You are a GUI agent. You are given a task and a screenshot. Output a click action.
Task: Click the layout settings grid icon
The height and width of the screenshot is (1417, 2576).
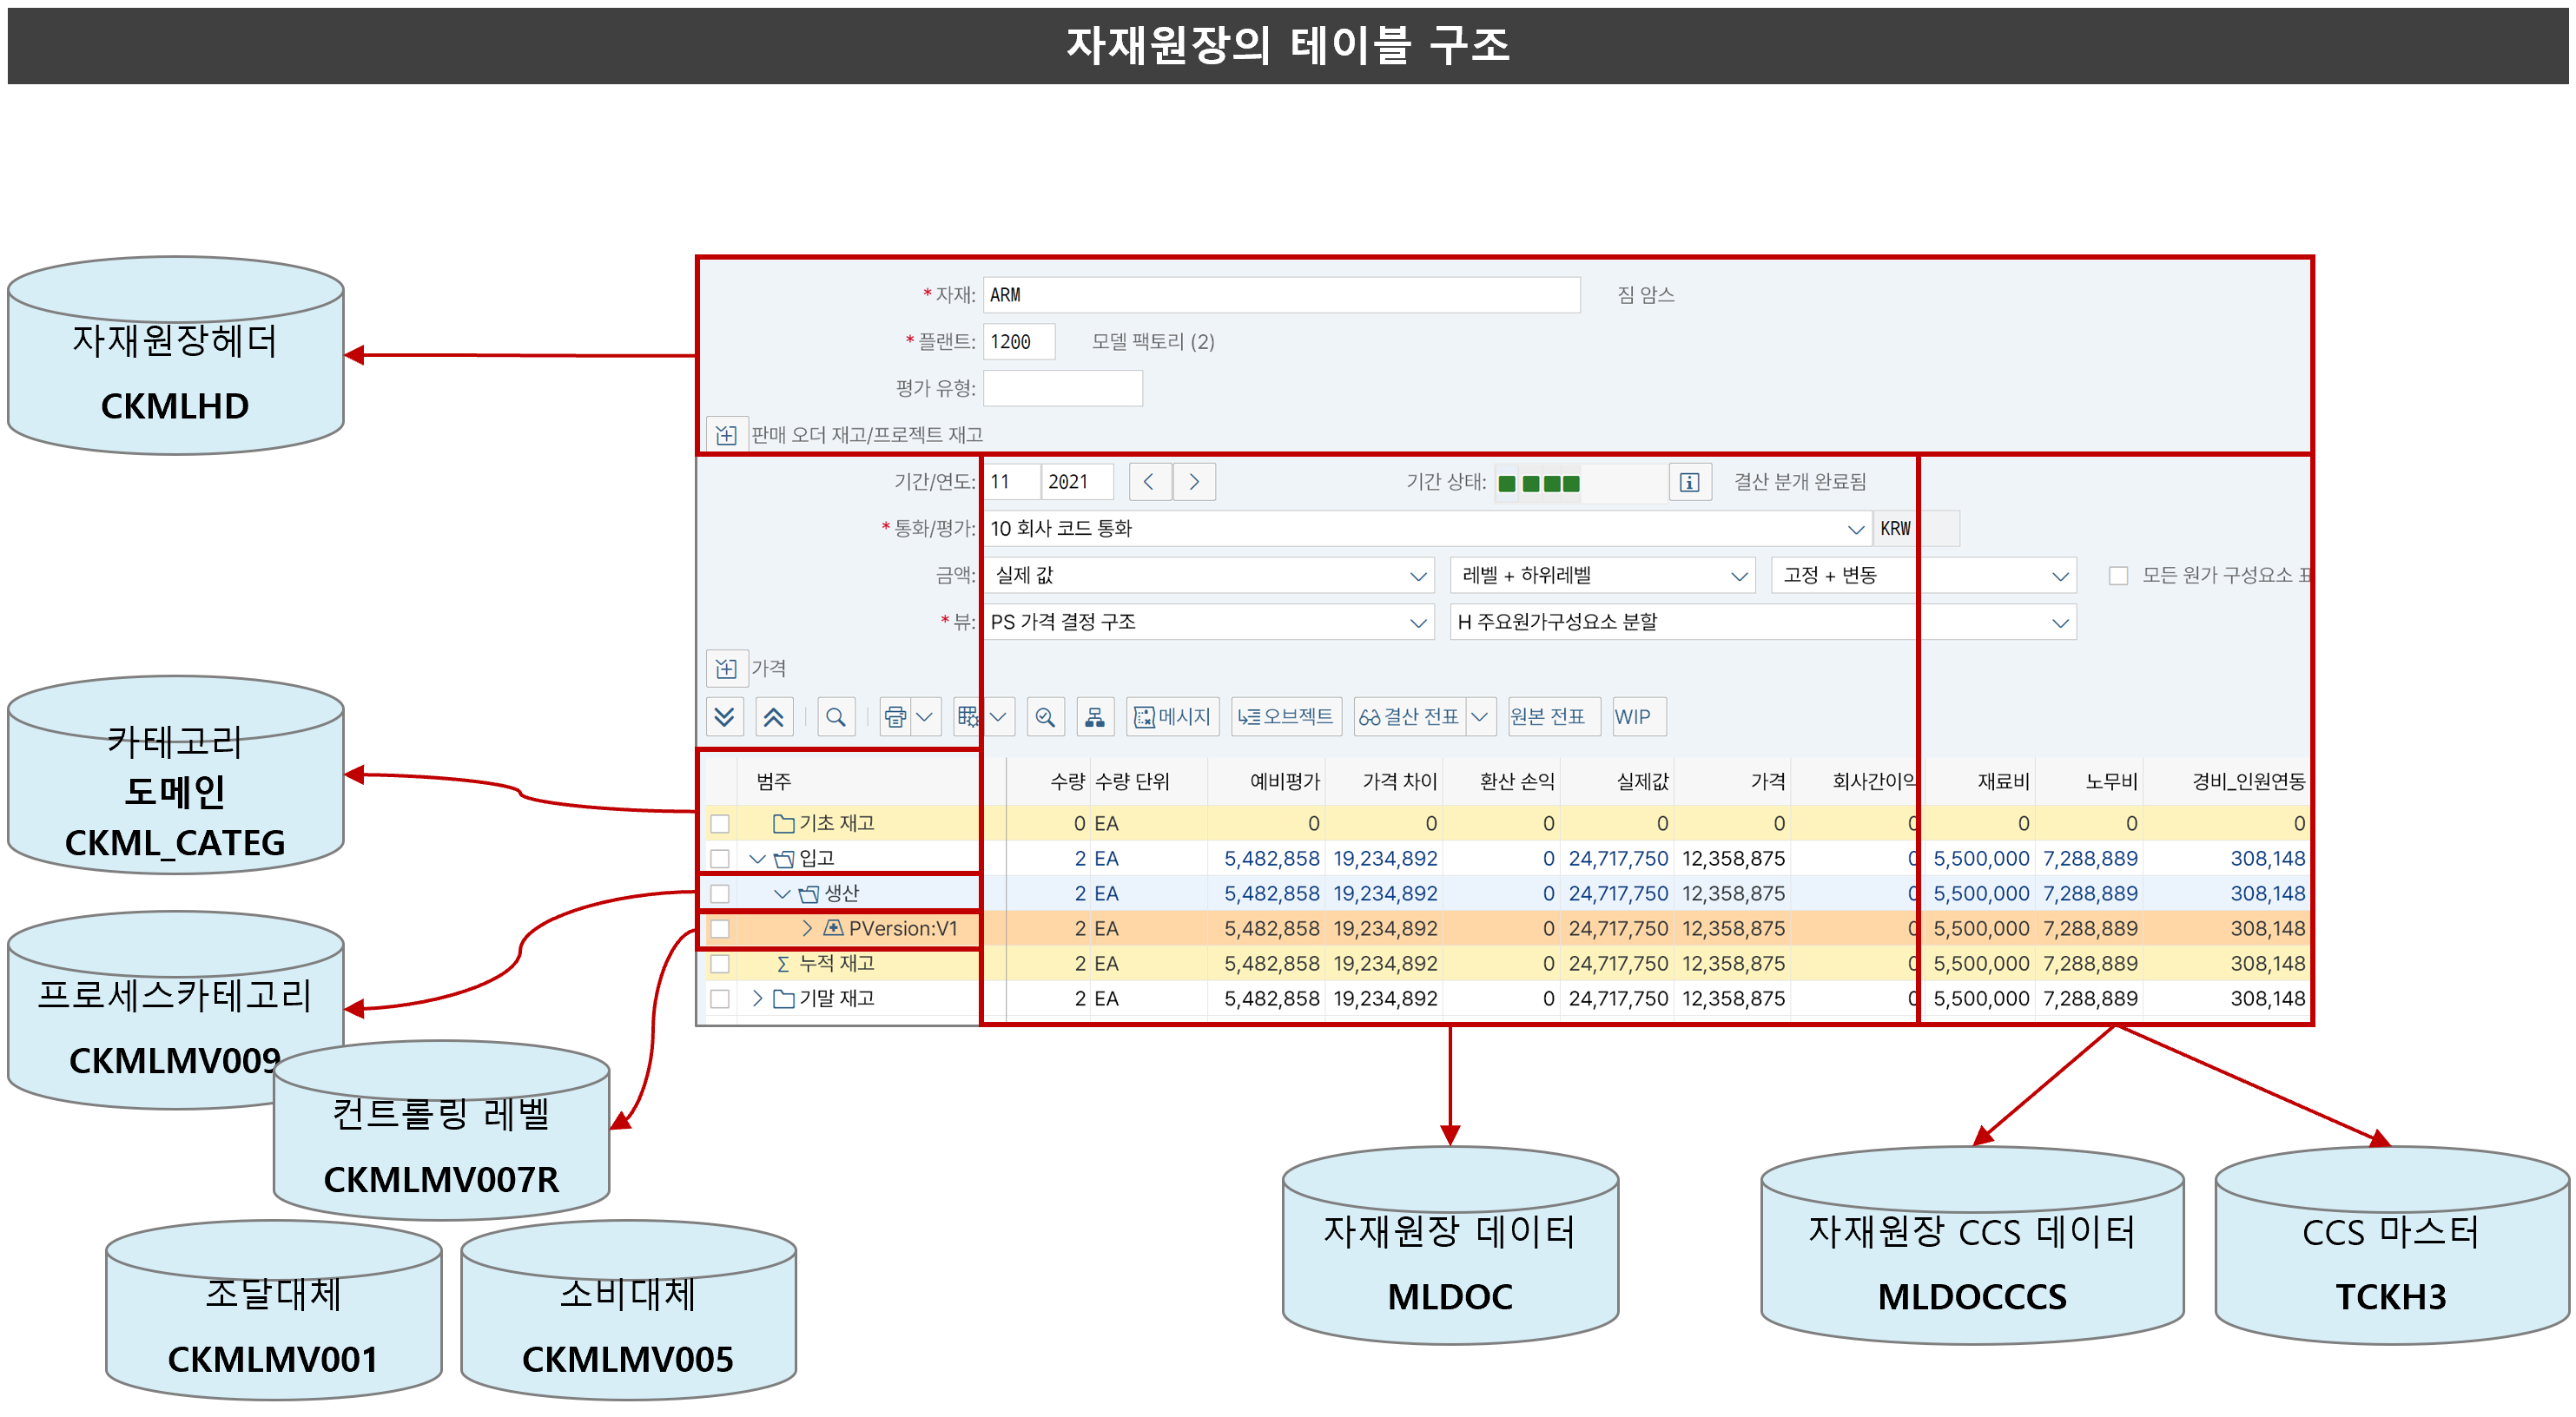click(967, 717)
